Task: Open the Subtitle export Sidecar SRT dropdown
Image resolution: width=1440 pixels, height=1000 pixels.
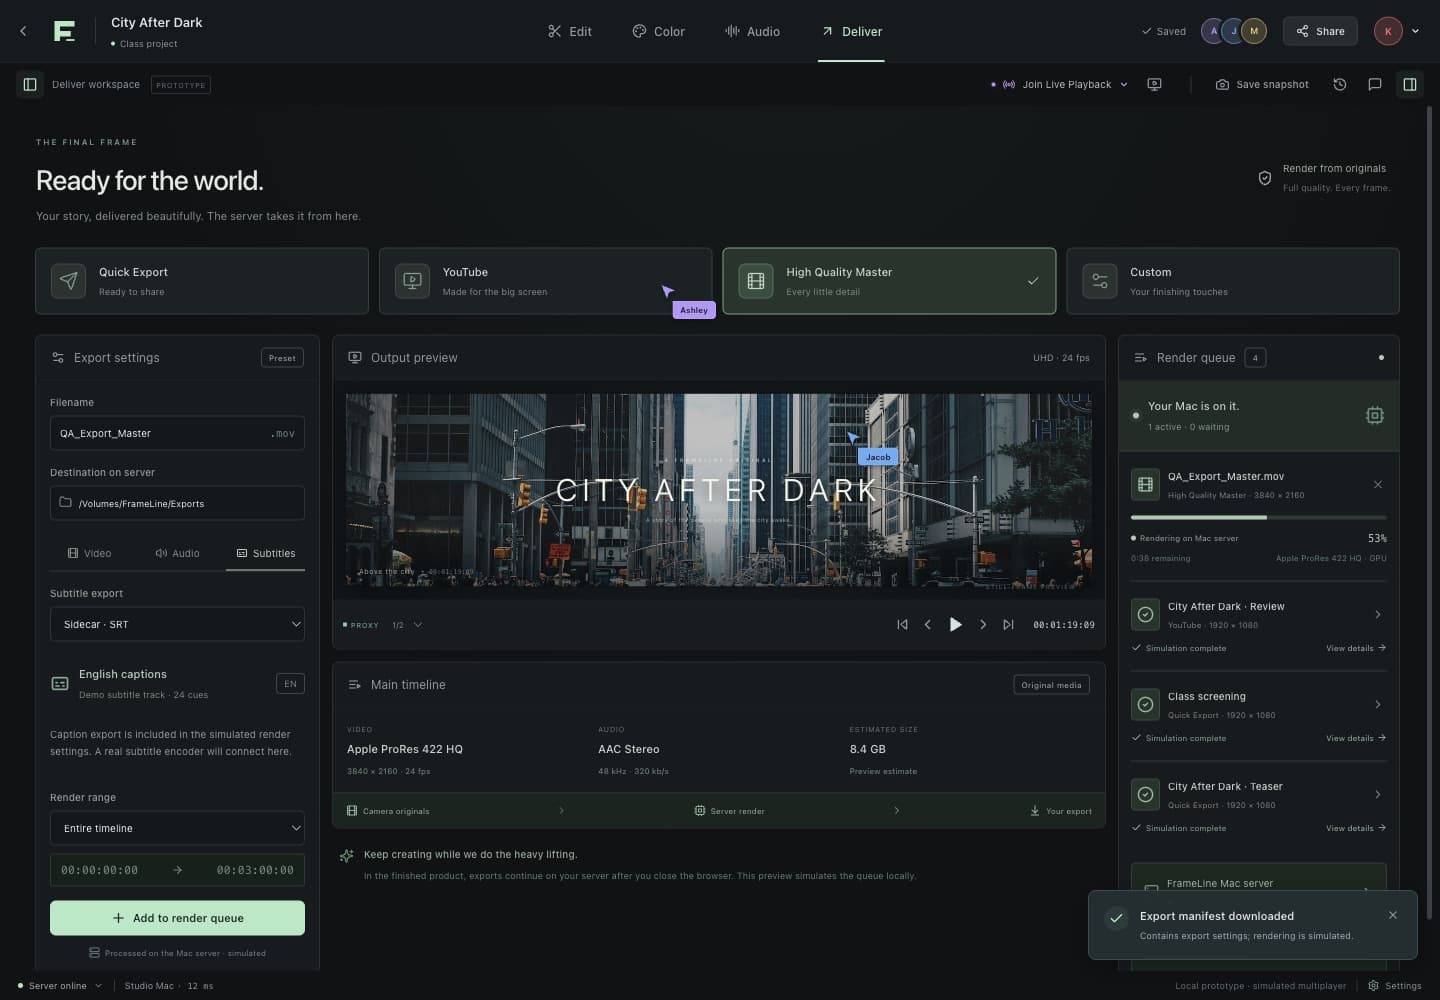Action: pos(177,624)
